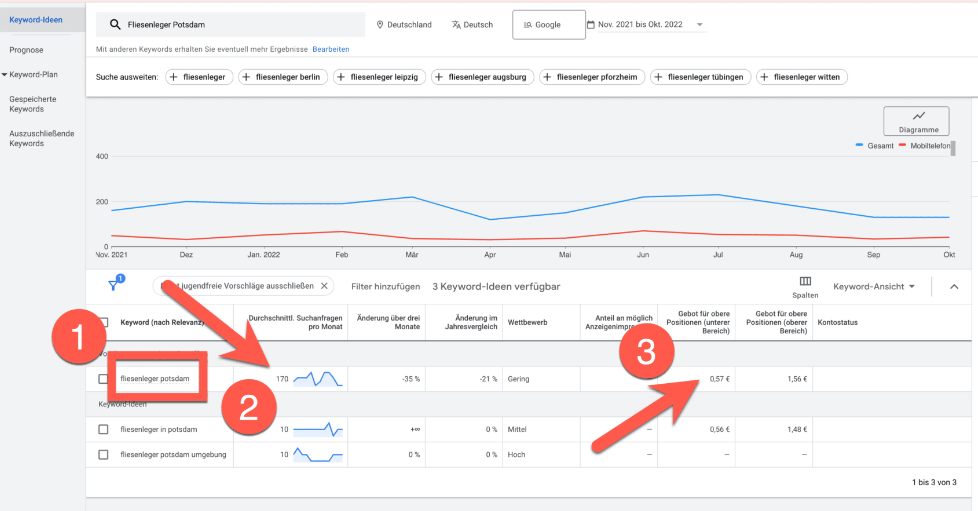The image size is (978, 511).
Task: Tick the 'fliesenleger potsdam' row checkbox
Action: pyautogui.click(x=103, y=379)
